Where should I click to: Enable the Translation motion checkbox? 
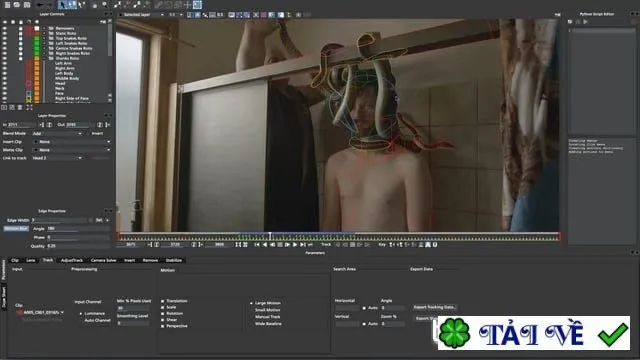click(x=162, y=301)
